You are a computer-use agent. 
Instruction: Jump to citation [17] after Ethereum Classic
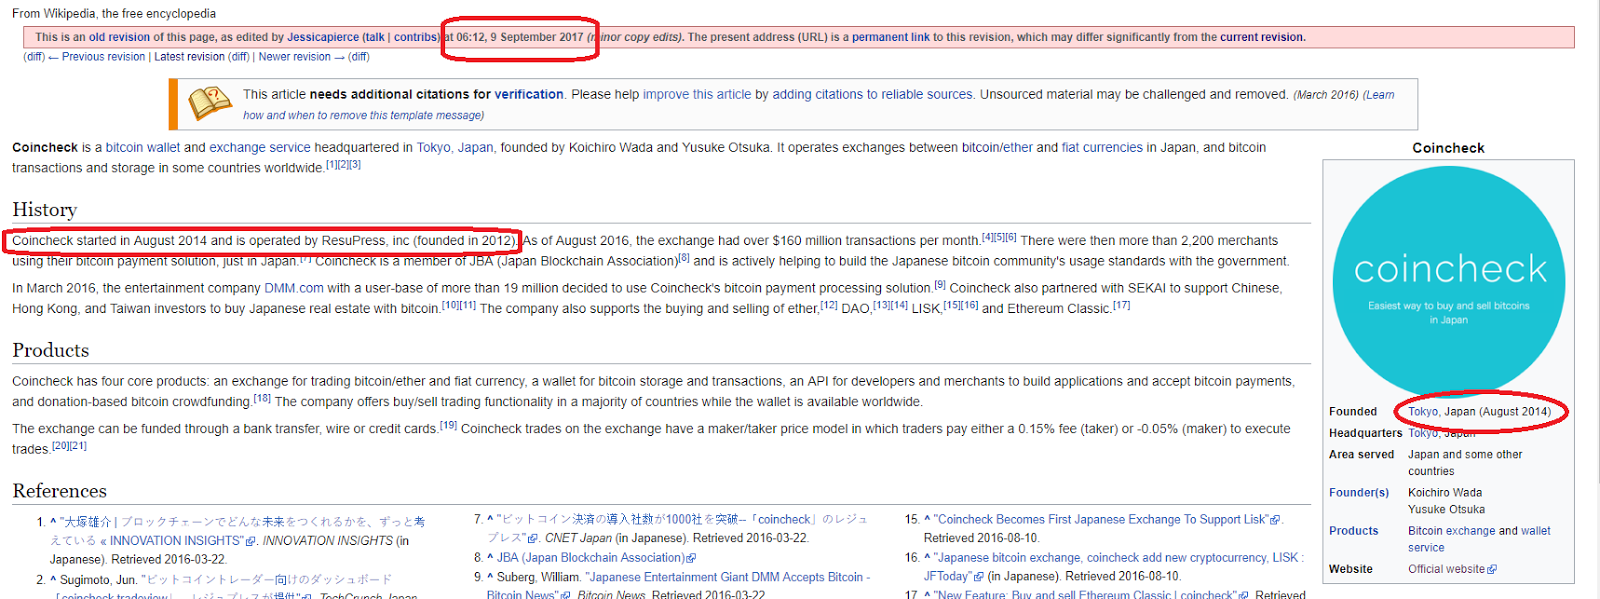point(1121,306)
